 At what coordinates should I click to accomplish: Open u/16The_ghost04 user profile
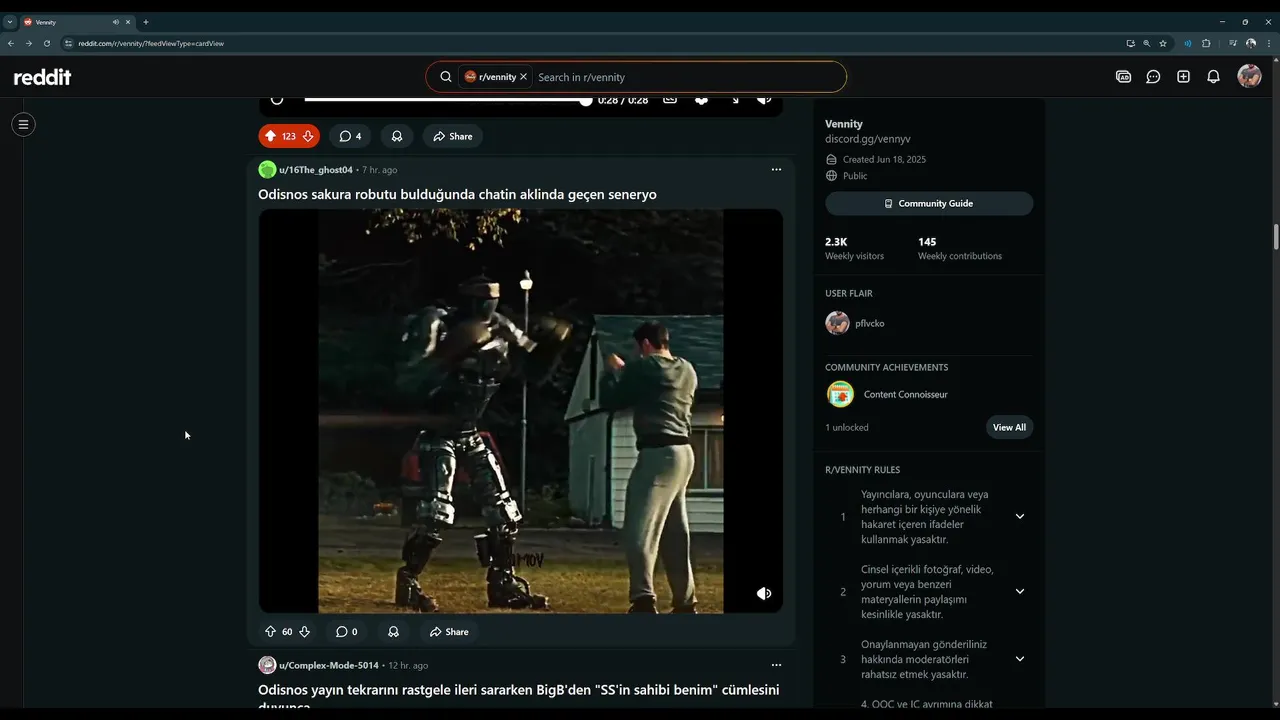(x=316, y=170)
